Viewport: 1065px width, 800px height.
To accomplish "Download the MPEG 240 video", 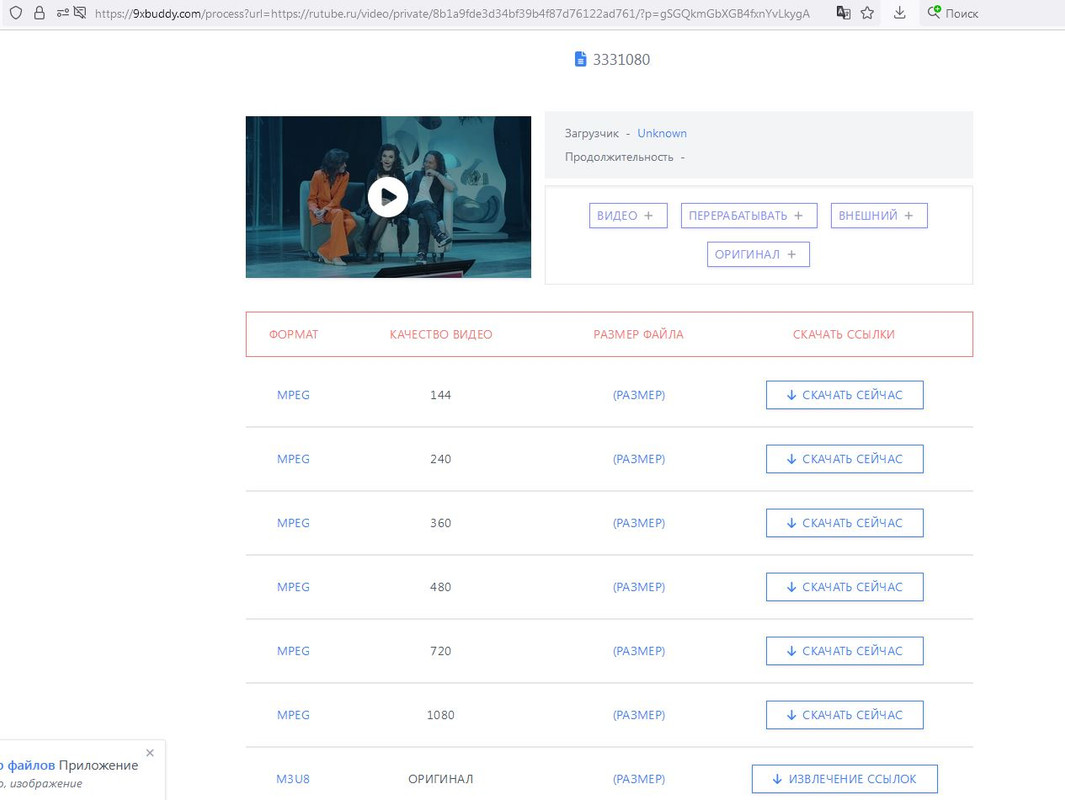I will coord(845,459).
